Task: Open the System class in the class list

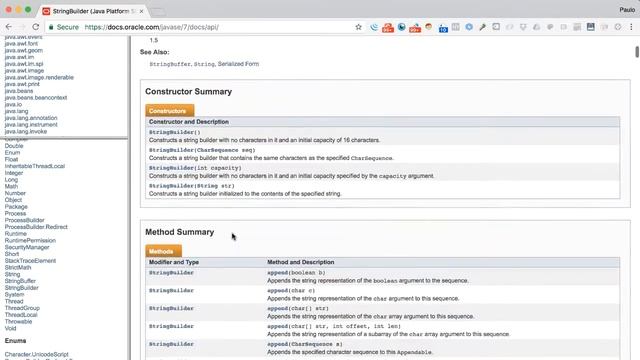Action: click(14, 295)
